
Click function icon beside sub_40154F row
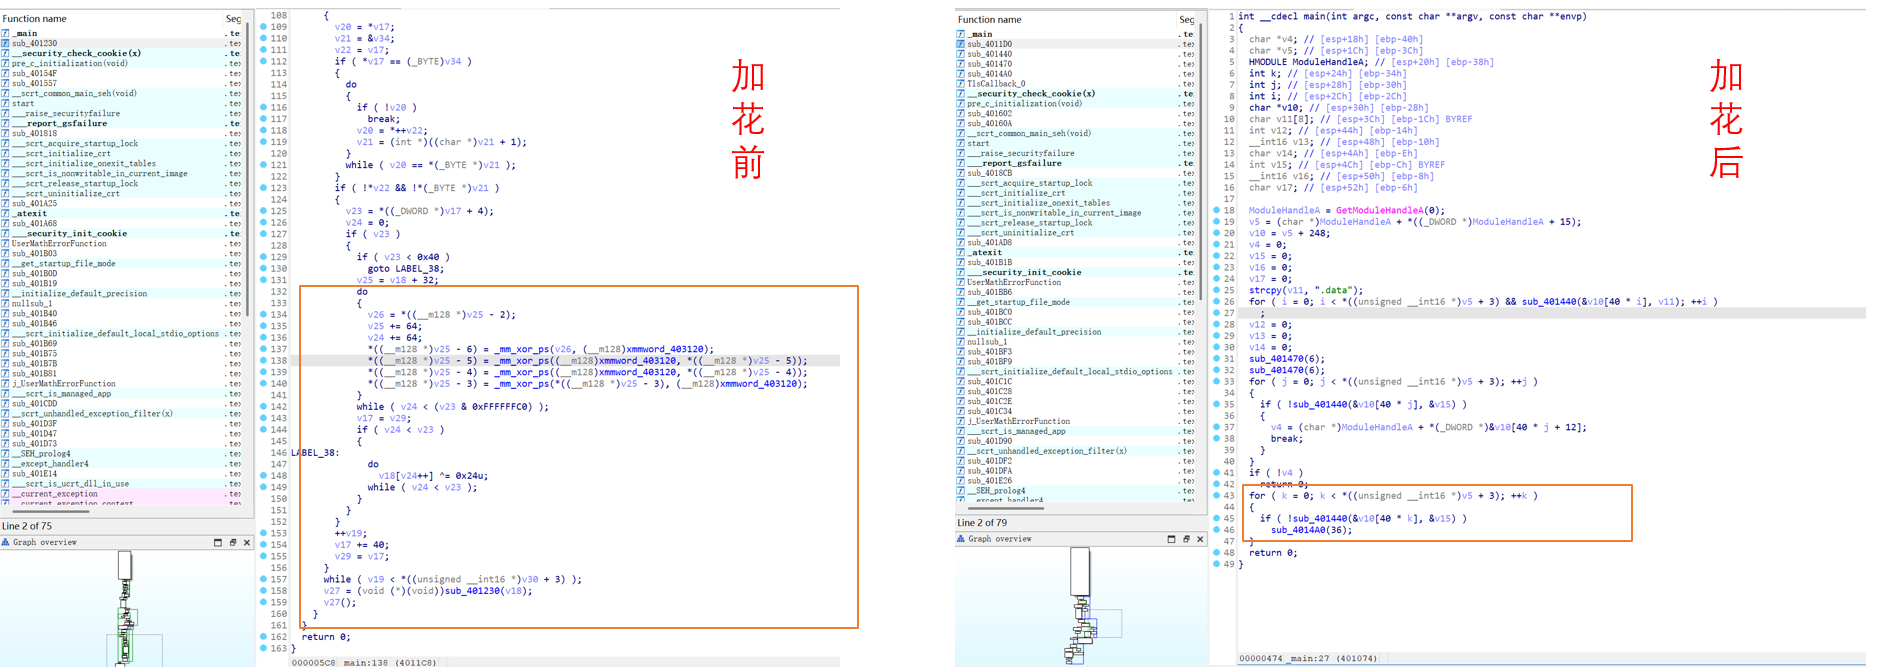coord(6,73)
